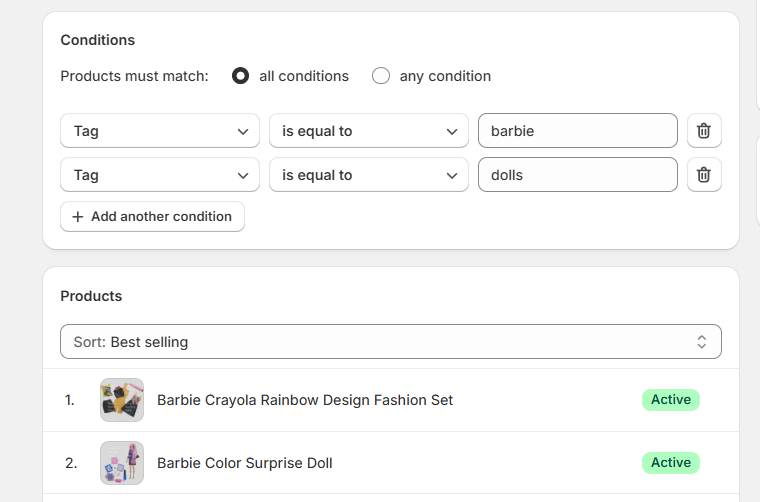Delete the barbie tag condition
760x502 pixels.
point(704,131)
